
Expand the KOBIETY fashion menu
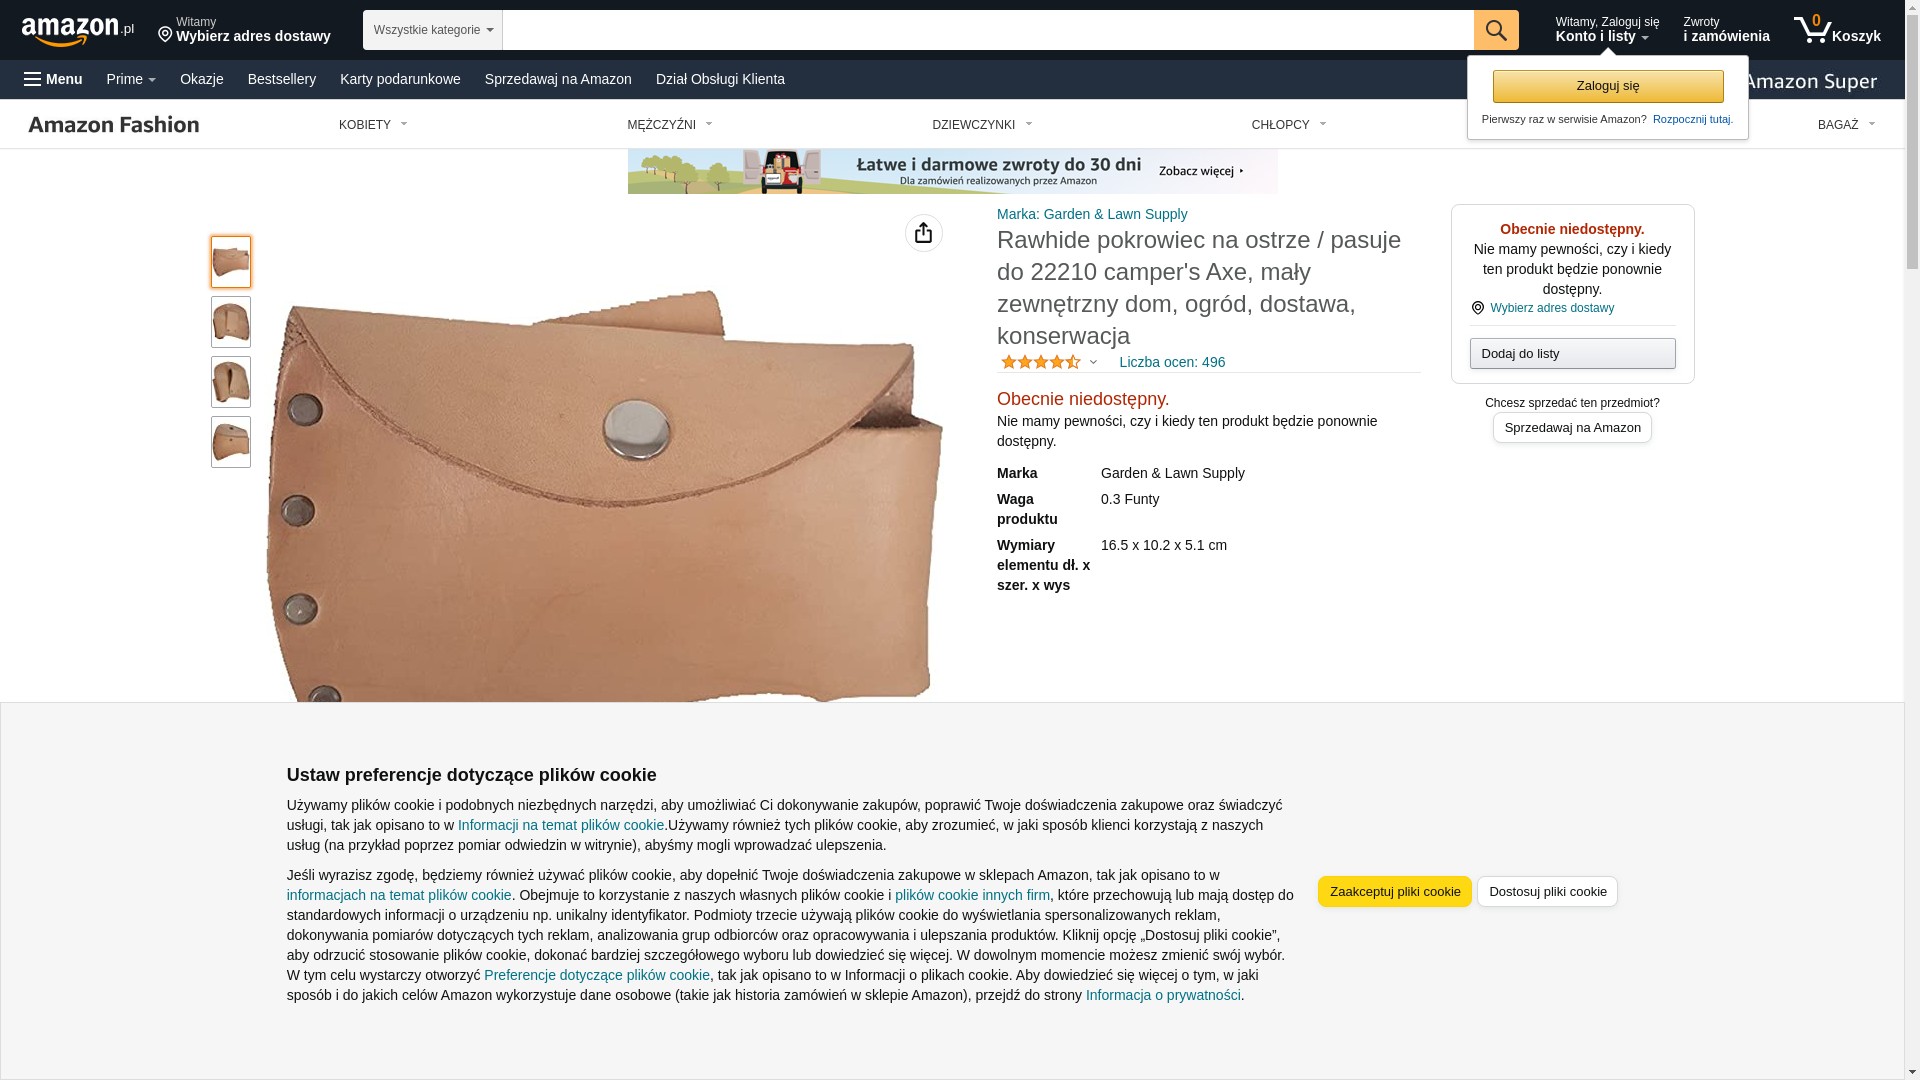click(373, 125)
